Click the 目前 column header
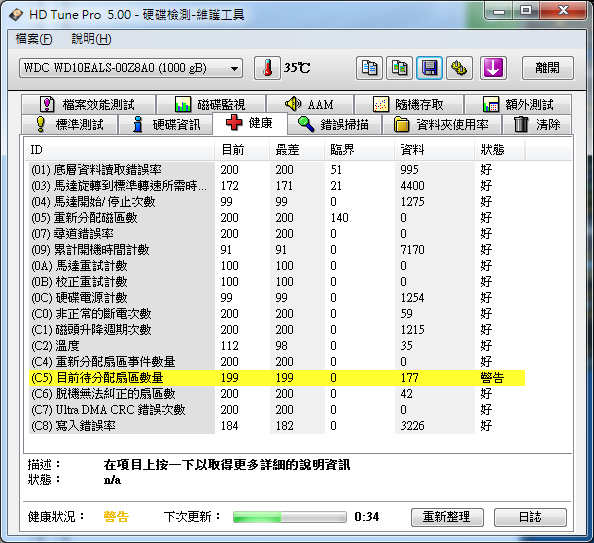Viewport: 594px width, 543px height. (242, 150)
